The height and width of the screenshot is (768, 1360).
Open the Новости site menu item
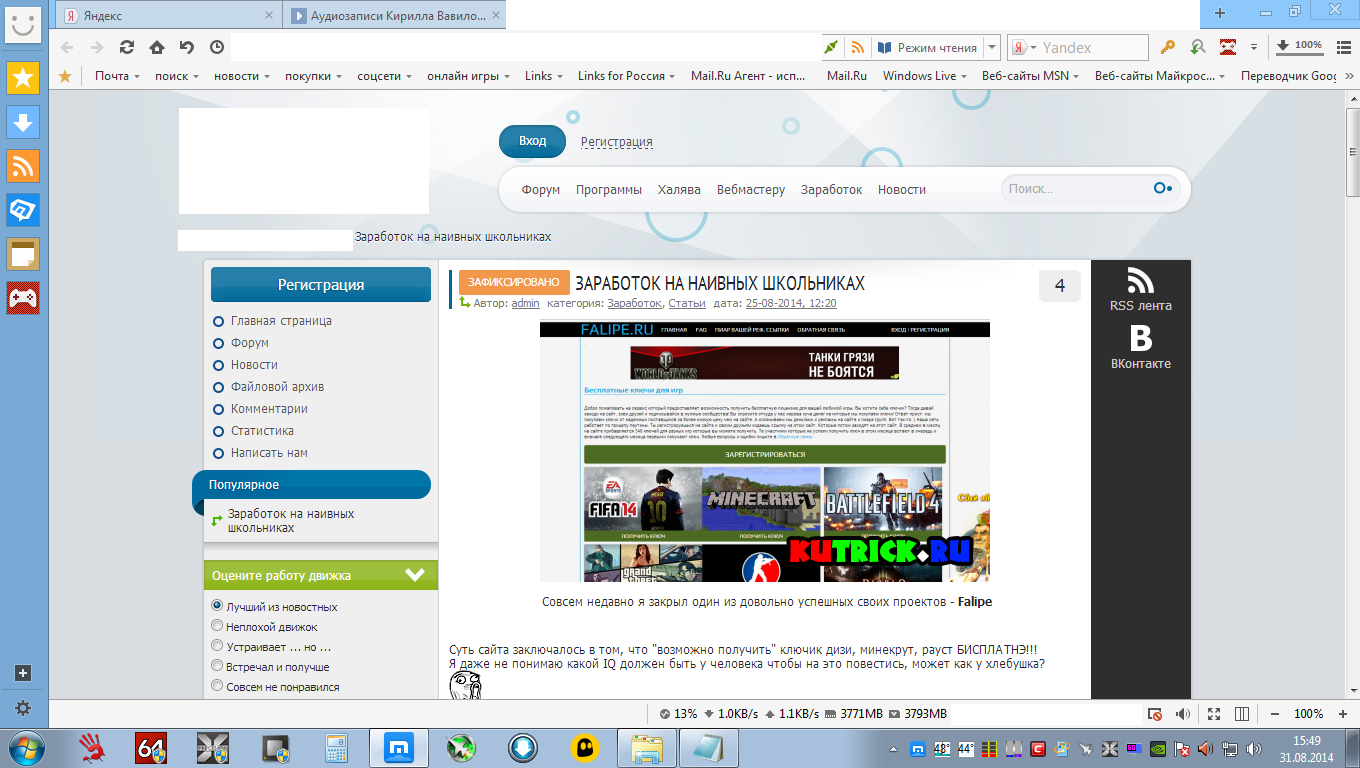tap(902, 189)
